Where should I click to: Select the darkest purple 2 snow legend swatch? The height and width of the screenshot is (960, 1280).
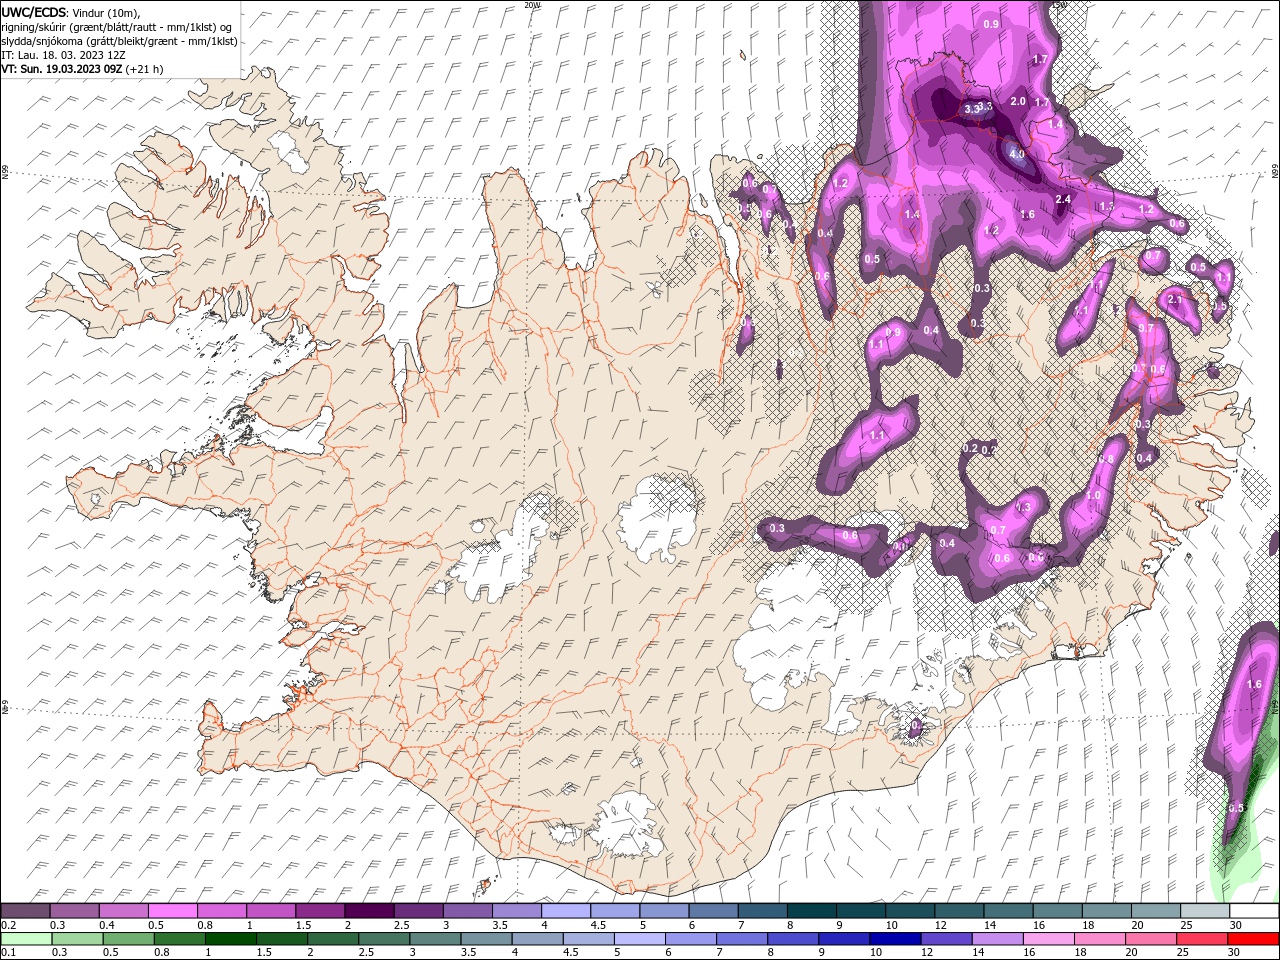[368, 911]
